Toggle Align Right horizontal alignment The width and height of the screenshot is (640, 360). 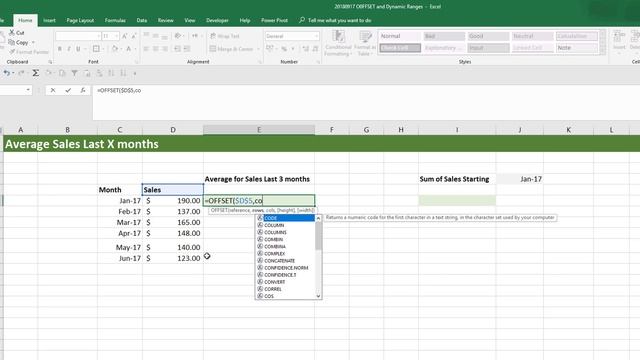coord(164,49)
